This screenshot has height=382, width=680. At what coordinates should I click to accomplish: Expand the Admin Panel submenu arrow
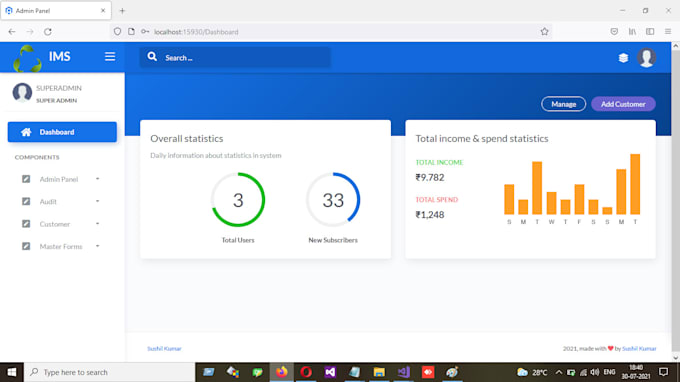pyautogui.click(x=98, y=179)
